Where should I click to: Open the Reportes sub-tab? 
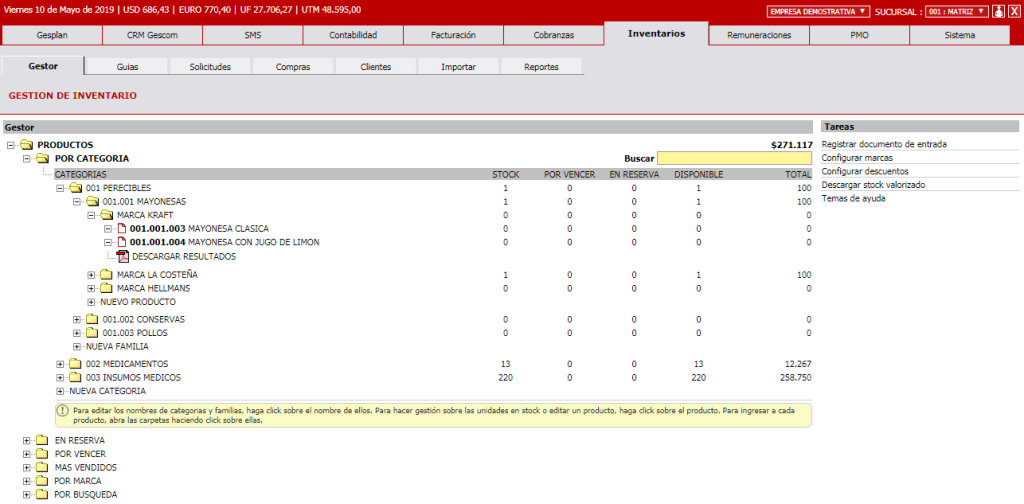pos(541,67)
